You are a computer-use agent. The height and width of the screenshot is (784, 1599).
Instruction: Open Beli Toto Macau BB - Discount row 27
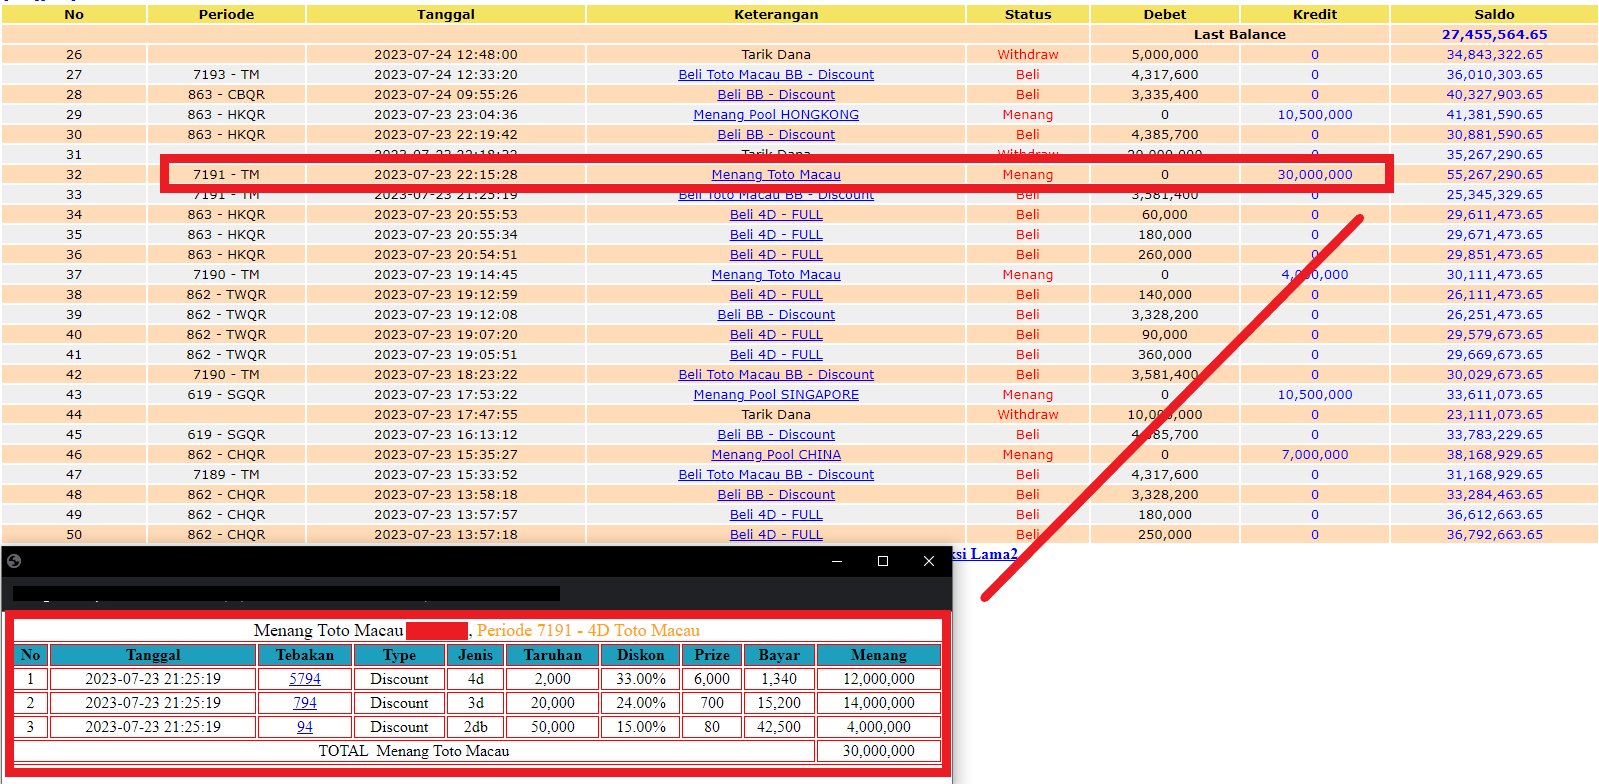(x=776, y=75)
